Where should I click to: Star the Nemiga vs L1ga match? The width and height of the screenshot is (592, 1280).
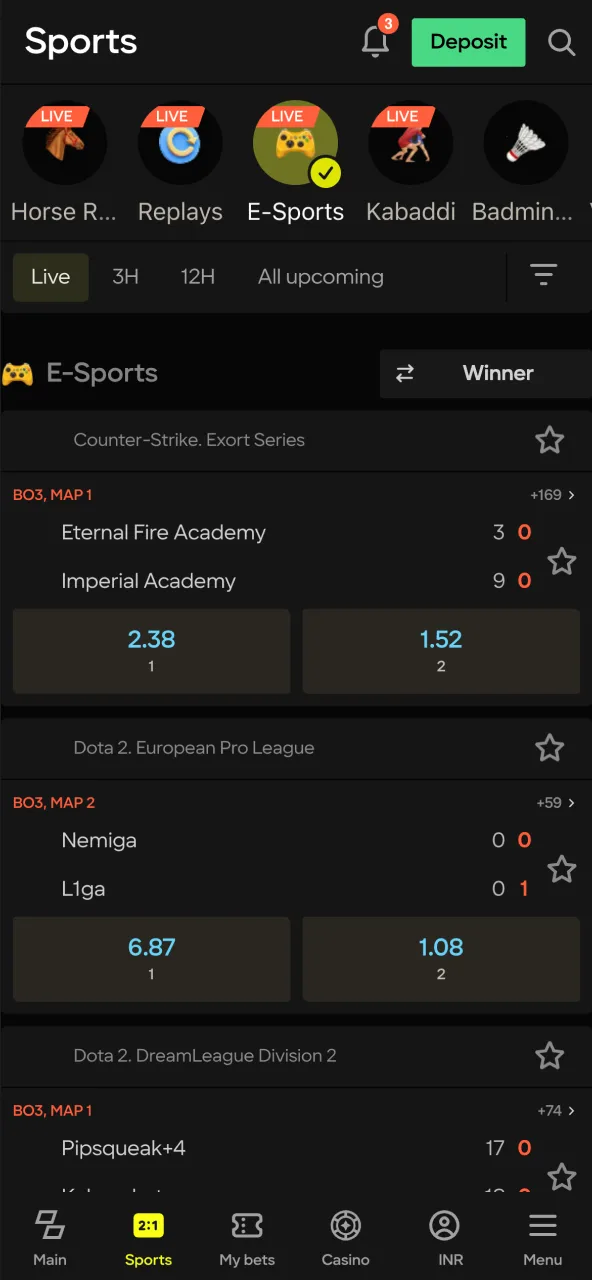(x=561, y=869)
